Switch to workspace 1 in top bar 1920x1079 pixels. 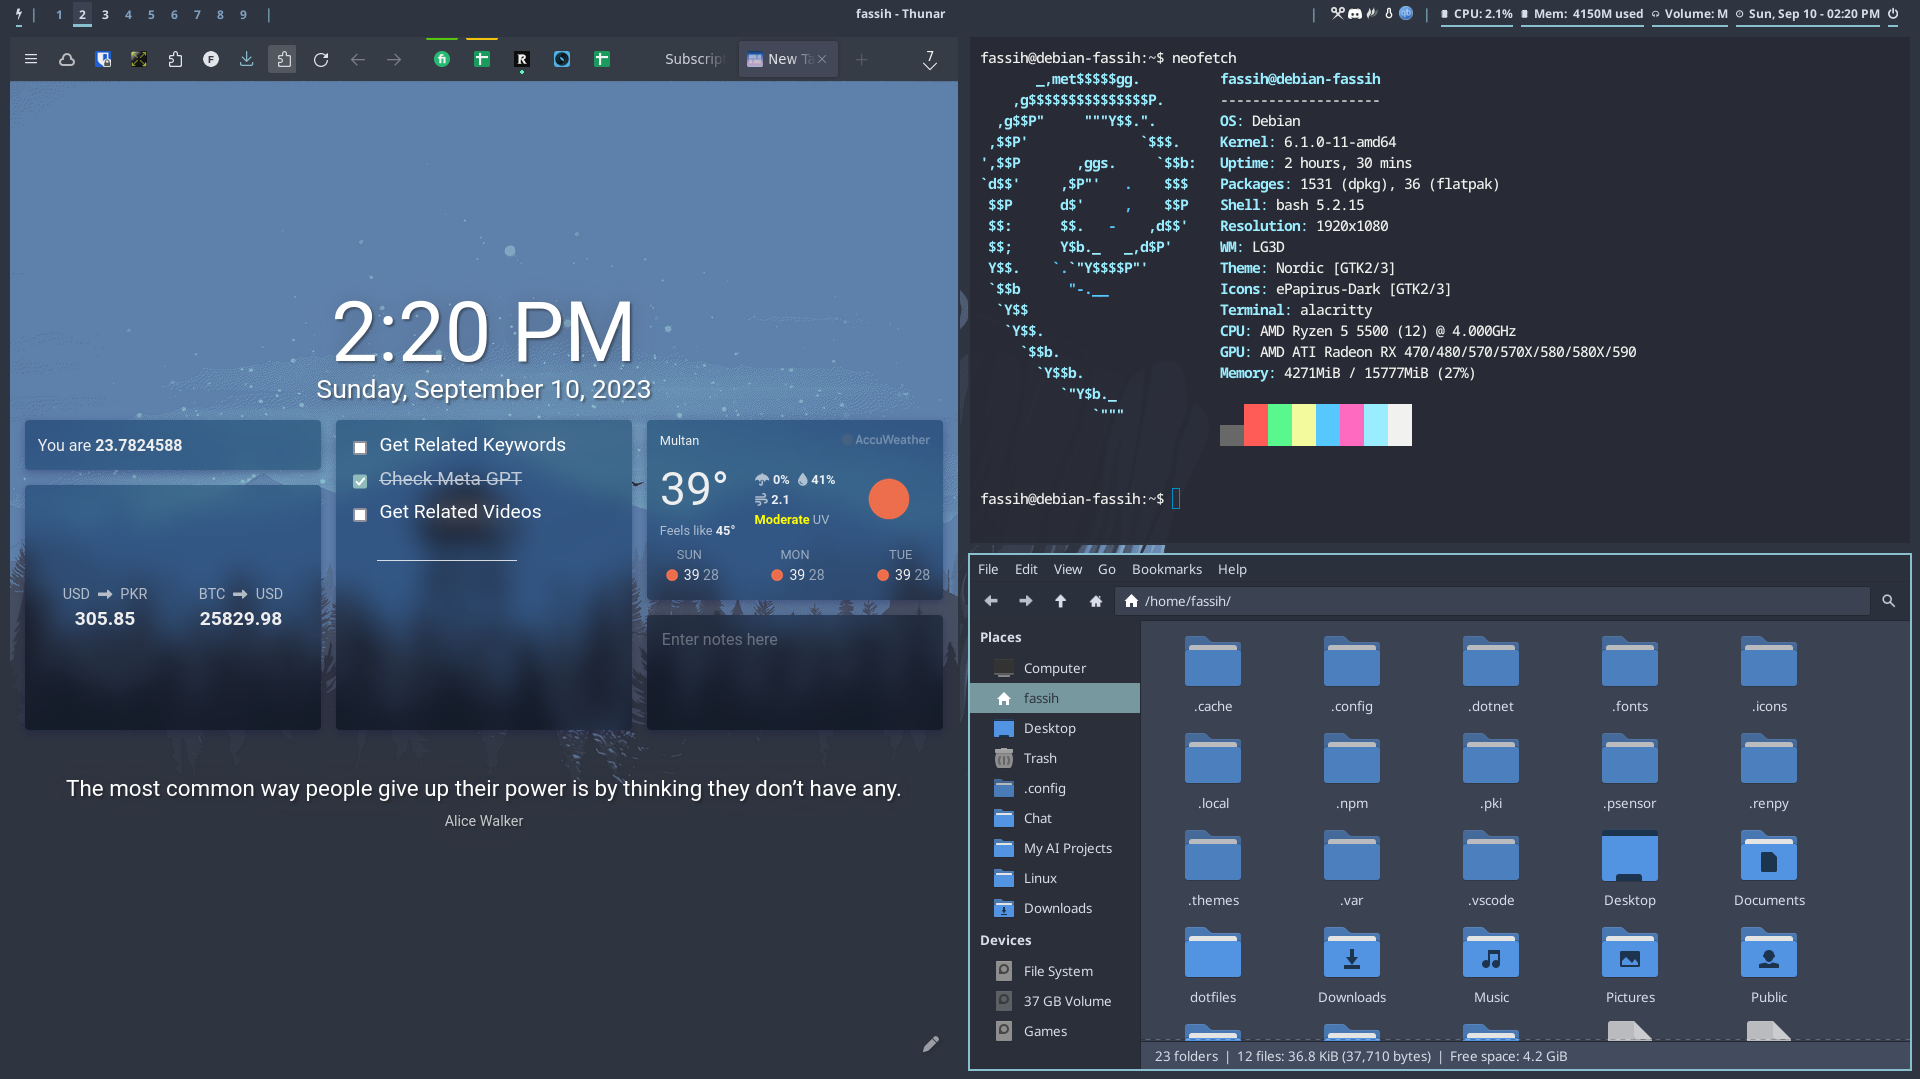(59, 14)
